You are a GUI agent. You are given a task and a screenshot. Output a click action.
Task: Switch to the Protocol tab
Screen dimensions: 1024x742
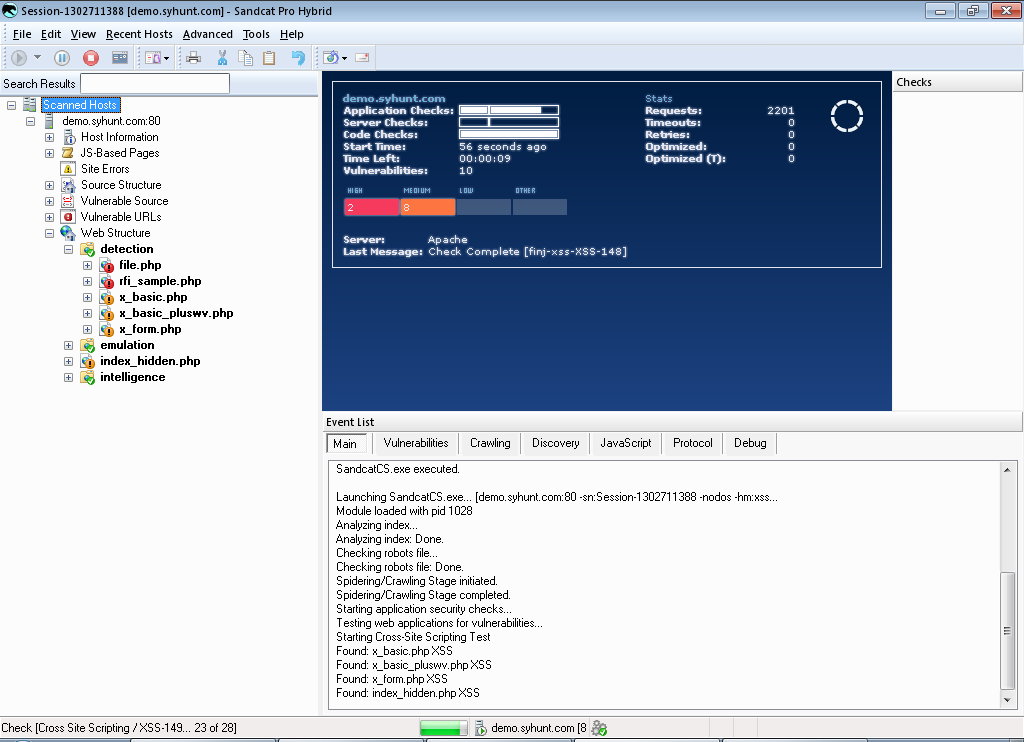point(693,443)
